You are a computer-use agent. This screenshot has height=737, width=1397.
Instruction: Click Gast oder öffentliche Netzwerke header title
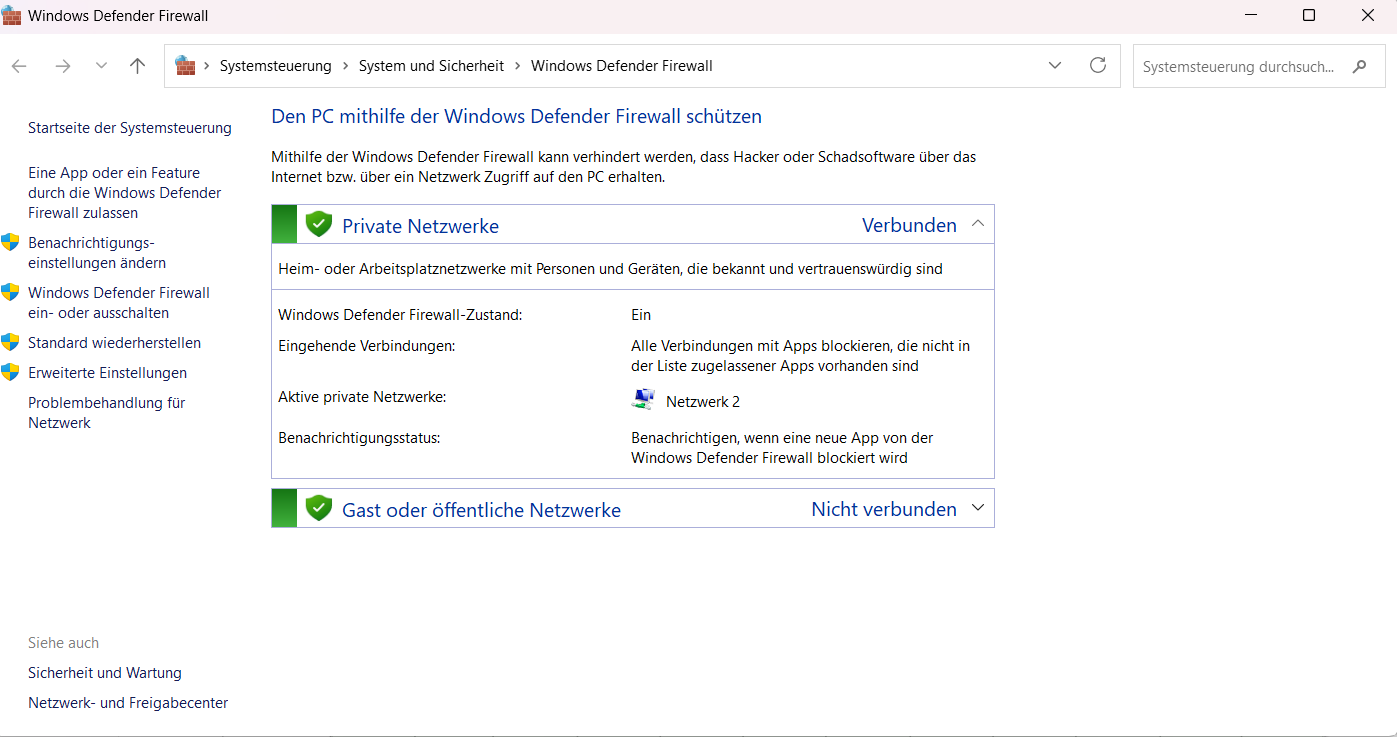point(481,510)
